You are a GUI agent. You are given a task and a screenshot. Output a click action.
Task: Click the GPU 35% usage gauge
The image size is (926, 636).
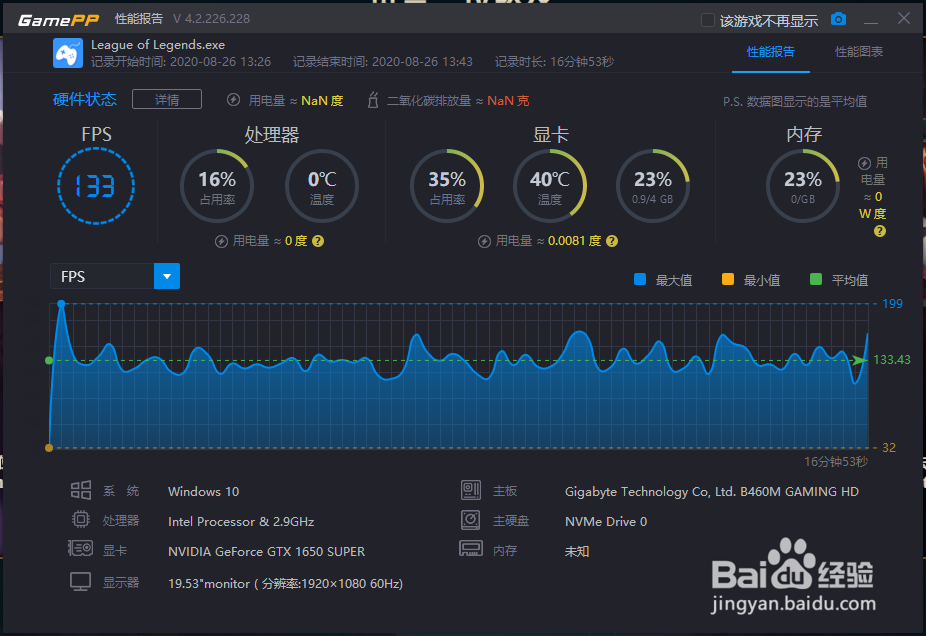click(447, 186)
